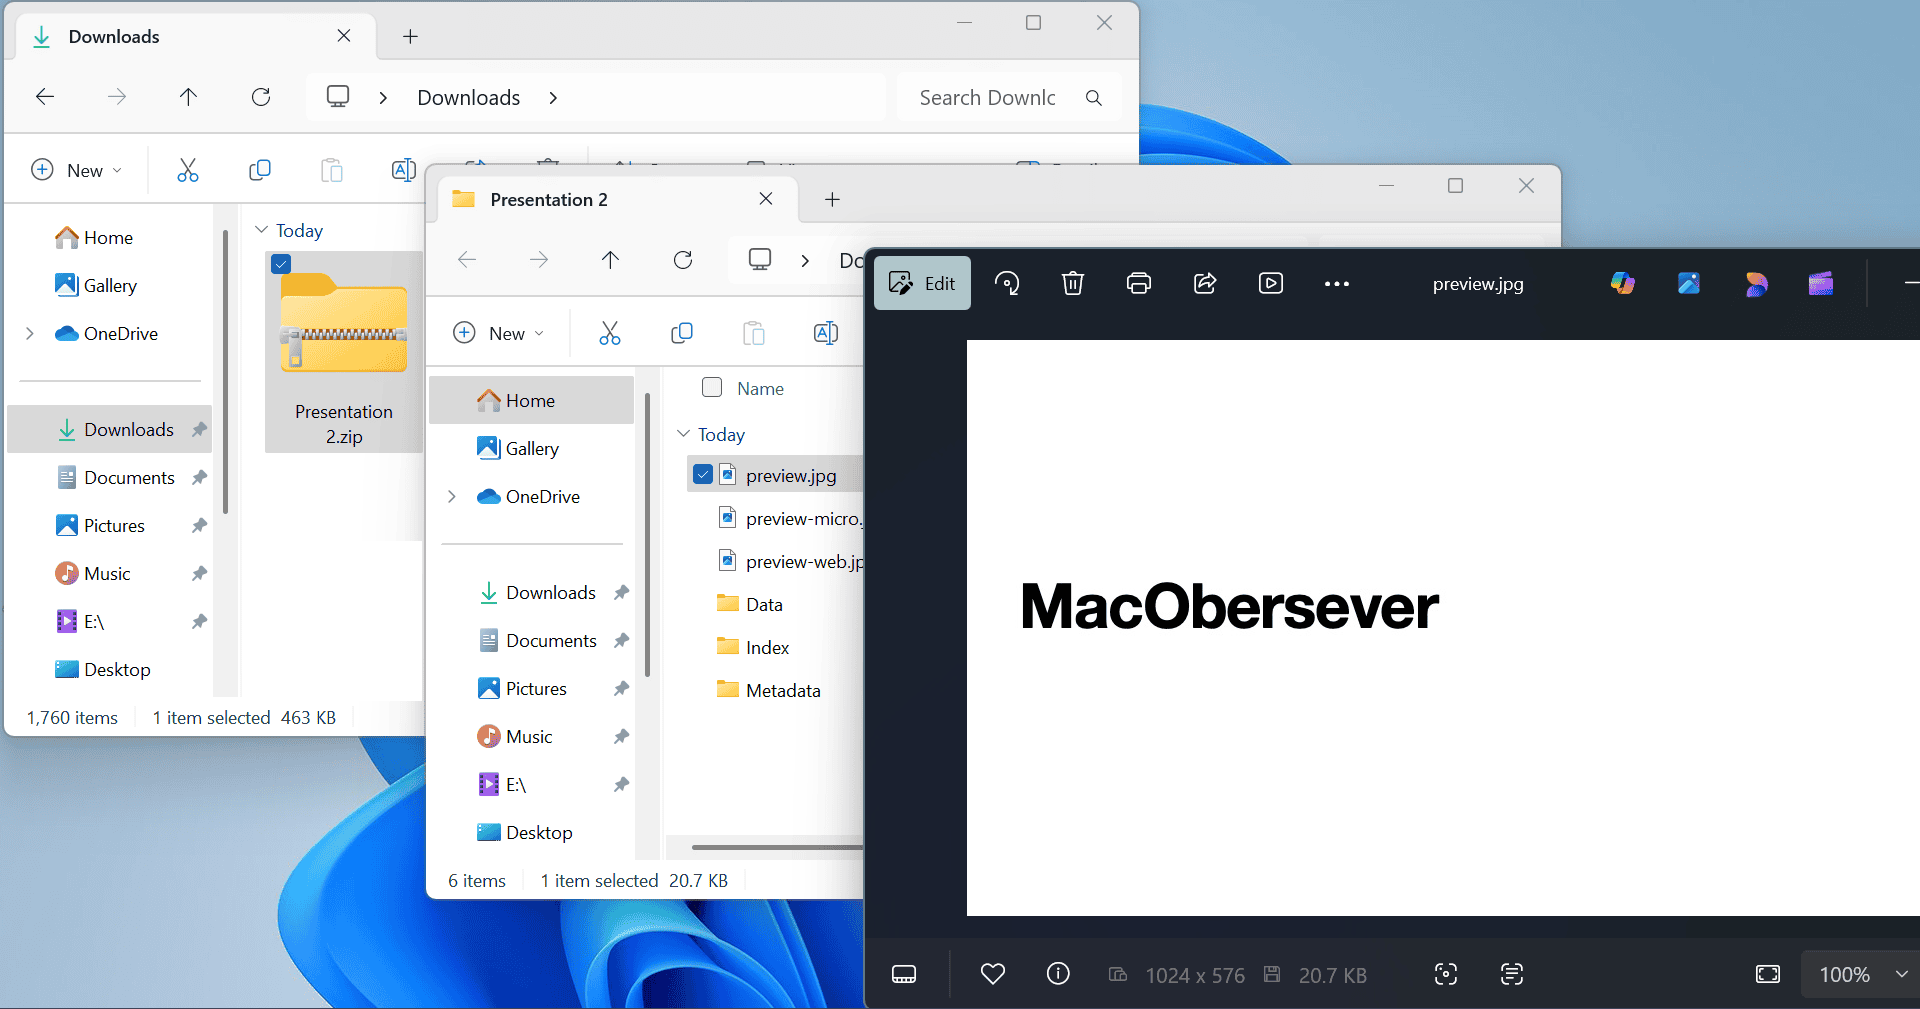The width and height of the screenshot is (1920, 1009).
Task: Click the Edit button in Photos
Action: (x=921, y=283)
